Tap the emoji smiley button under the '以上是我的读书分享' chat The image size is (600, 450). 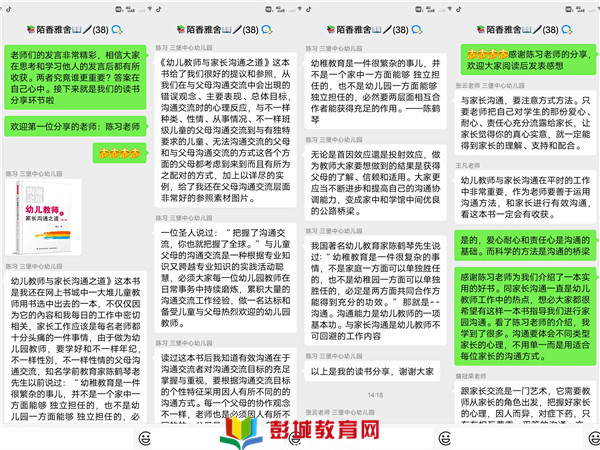coord(445,438)
